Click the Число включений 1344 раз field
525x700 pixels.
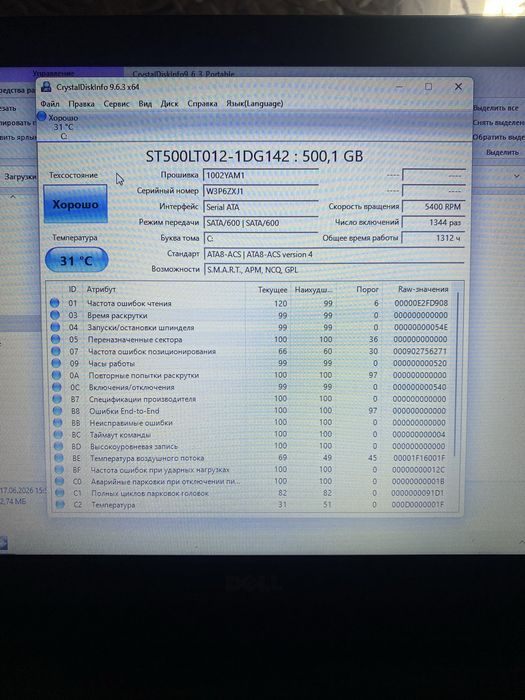(x=433, y=222)
